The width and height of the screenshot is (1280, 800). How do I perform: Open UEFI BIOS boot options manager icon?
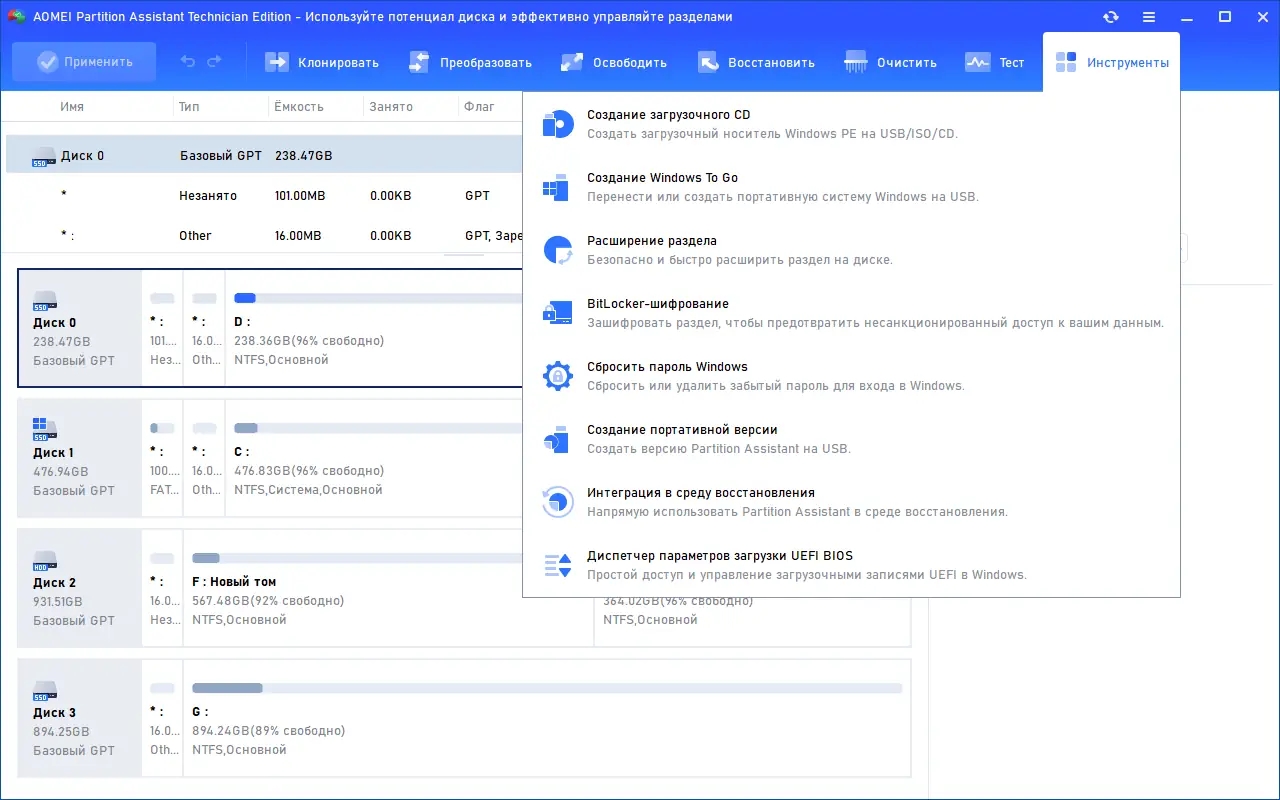(x=557, y=565)
